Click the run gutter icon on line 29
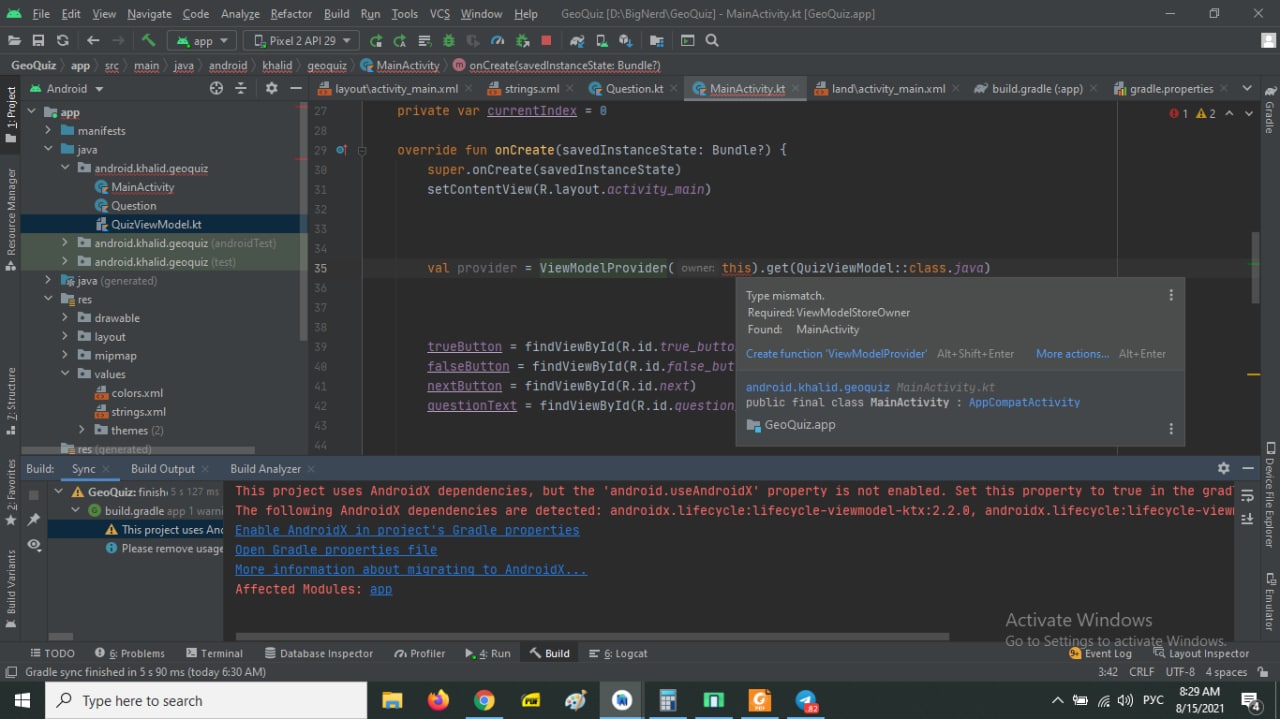Screen dimensions: 1280x719 [342, 150]
